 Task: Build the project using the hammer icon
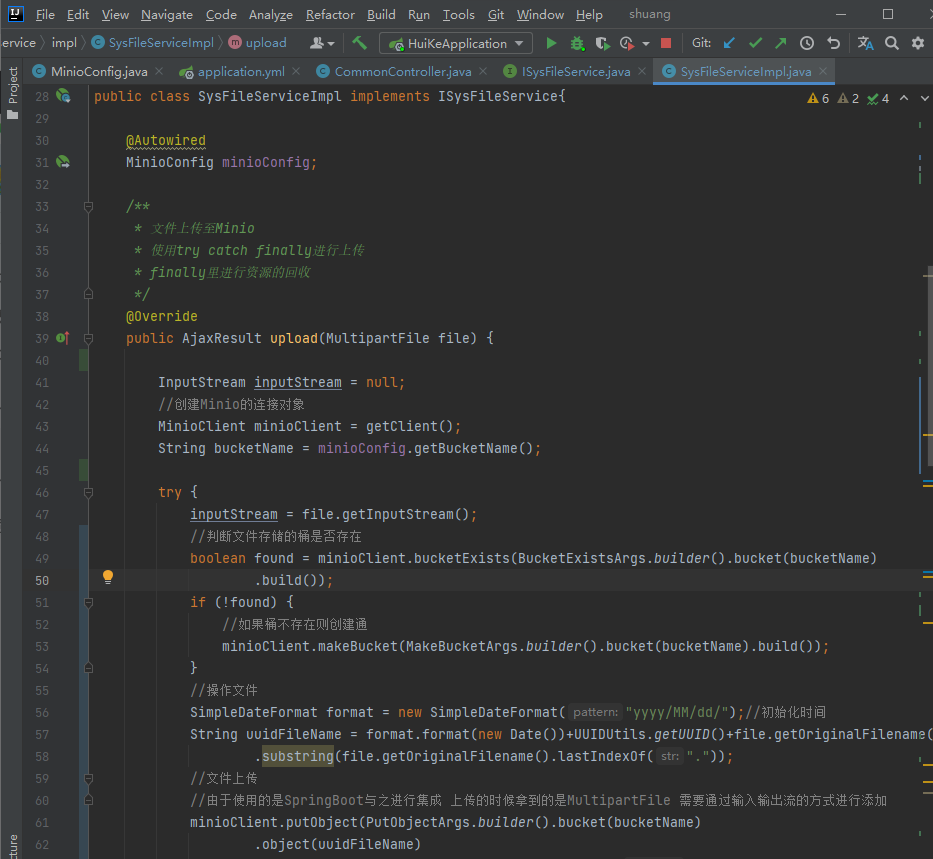(359, 43)
